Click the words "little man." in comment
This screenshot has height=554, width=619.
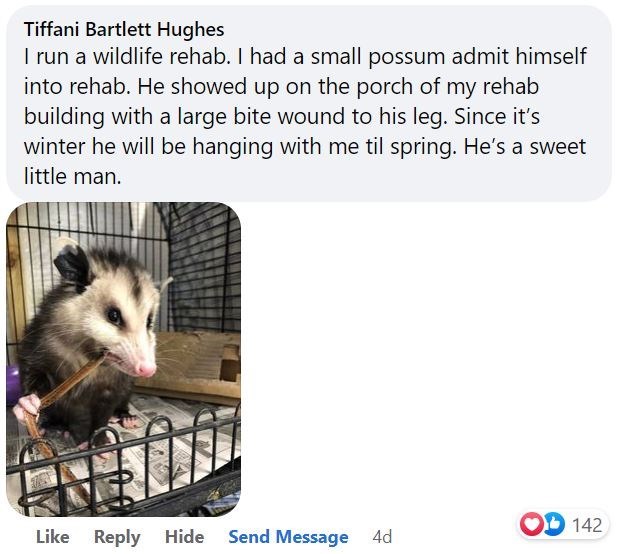pos(72,176)
